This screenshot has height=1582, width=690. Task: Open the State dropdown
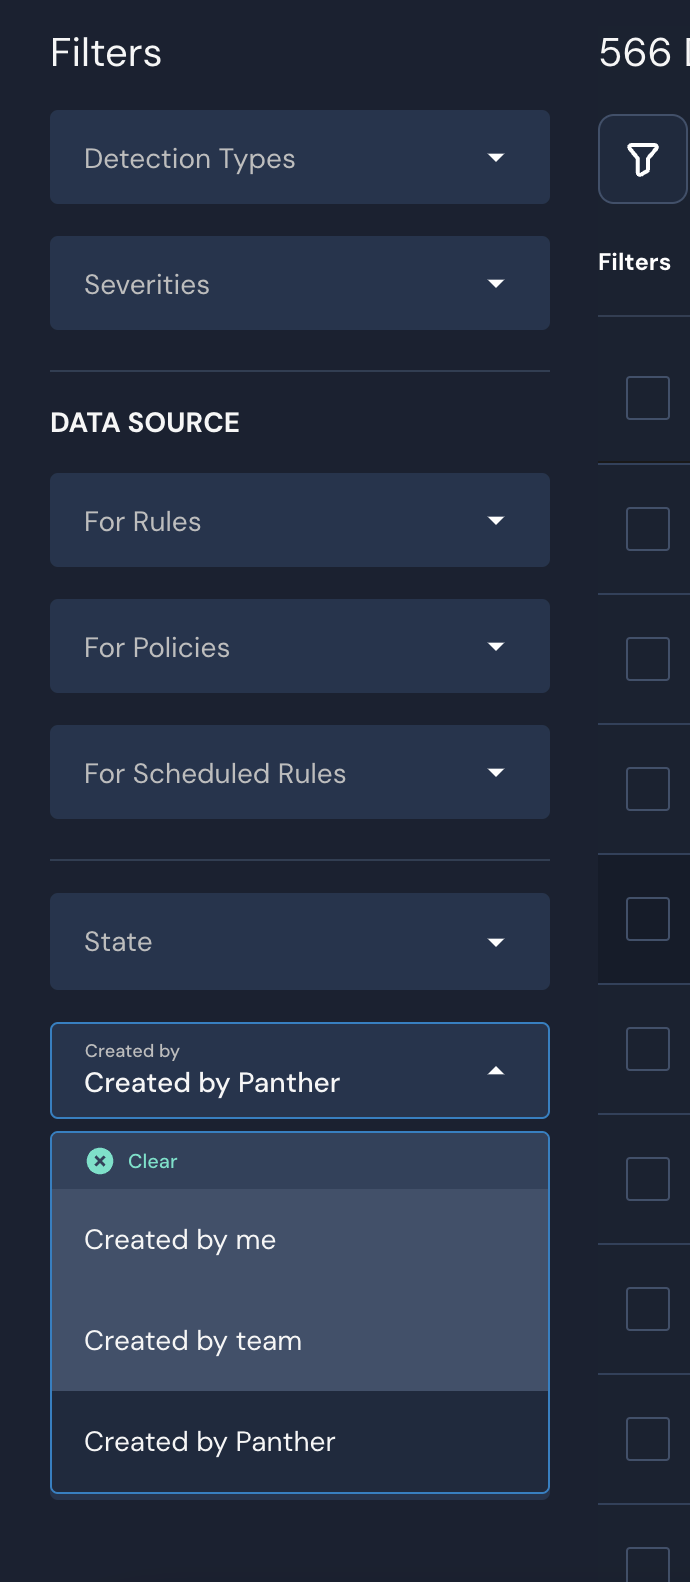click(300, 941)
